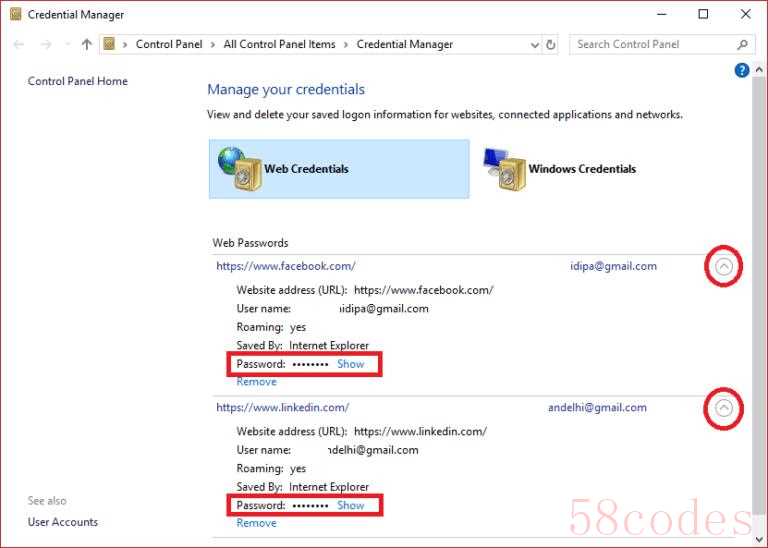Screen dimensions: 768x548
Task: Click the vertical scrollbar up arrow
Action: (x=759, y=70)
